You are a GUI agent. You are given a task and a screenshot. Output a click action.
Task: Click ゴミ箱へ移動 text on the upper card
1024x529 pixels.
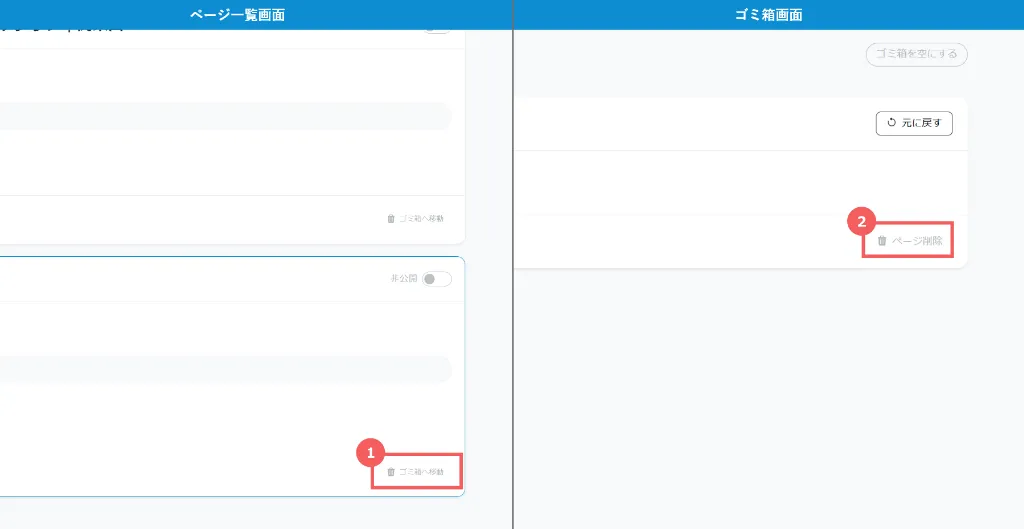pyautogui.click(x=421, y=219)
